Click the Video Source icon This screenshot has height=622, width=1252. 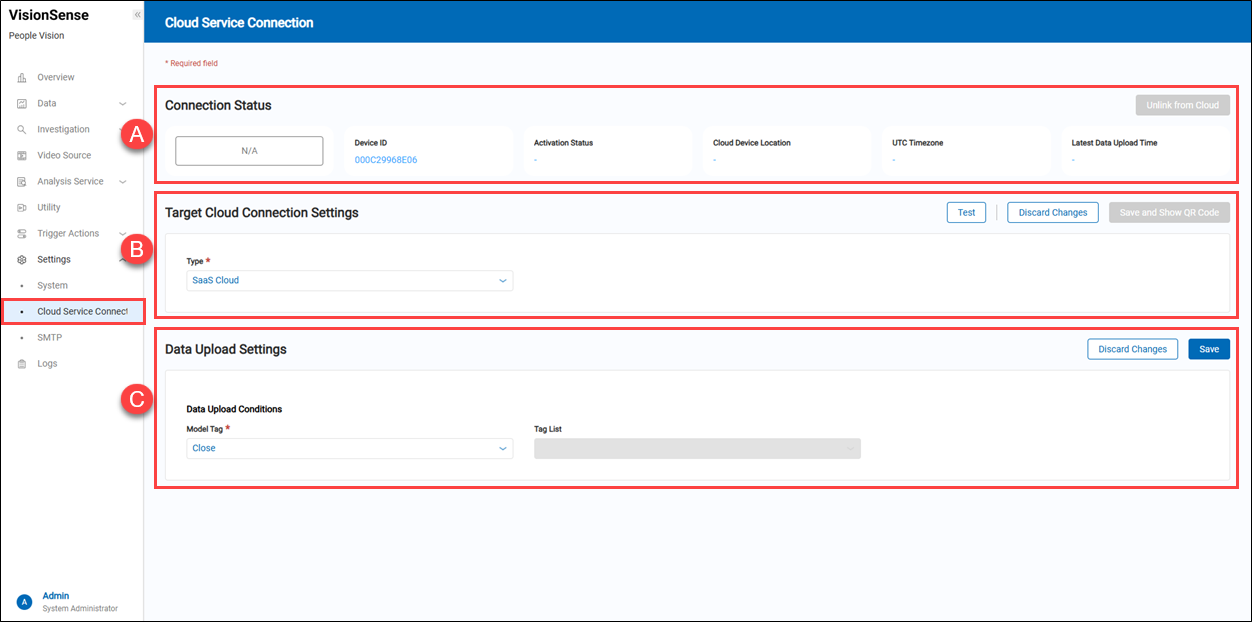pyautogui.click(x=22, y=156)
